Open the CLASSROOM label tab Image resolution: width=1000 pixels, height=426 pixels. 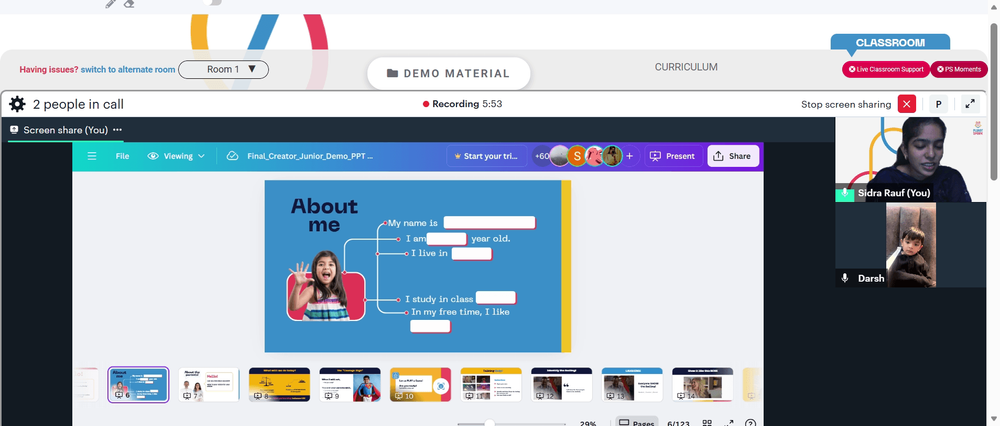[x=890, y=43]
